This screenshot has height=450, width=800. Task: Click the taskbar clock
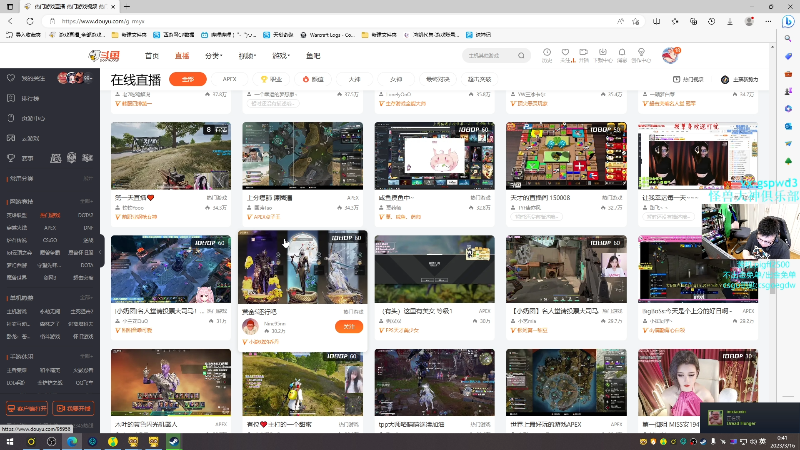tap(782, 442)
